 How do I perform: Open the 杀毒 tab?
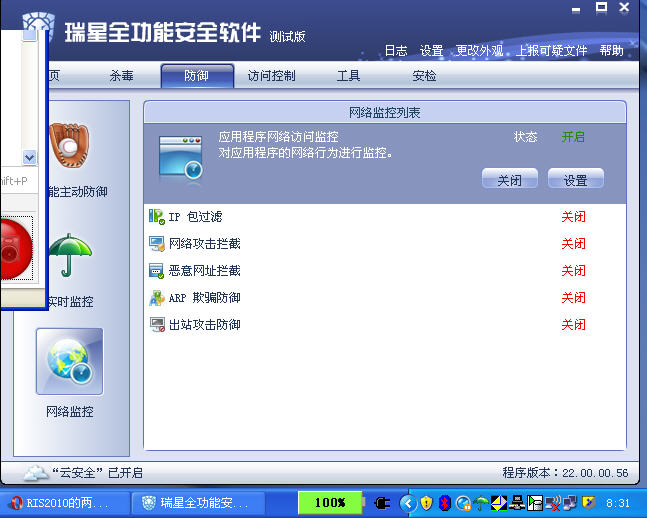(122, 76)
